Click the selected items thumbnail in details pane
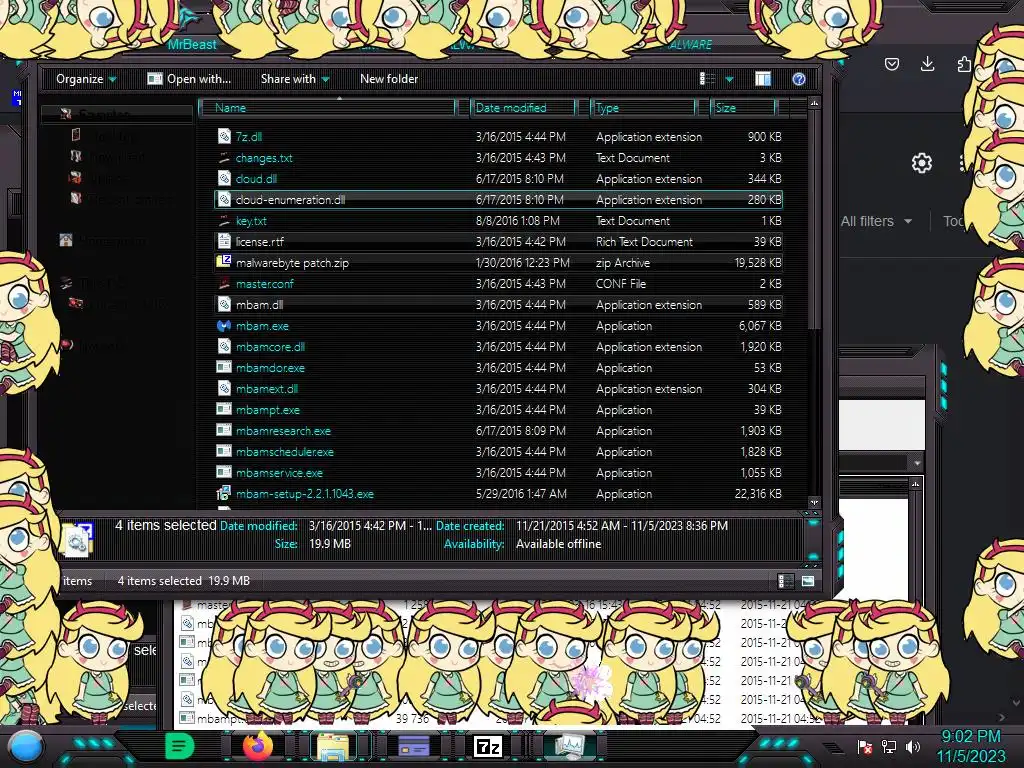The height and width of the screenshot is (768, 1024). (77, 539)
